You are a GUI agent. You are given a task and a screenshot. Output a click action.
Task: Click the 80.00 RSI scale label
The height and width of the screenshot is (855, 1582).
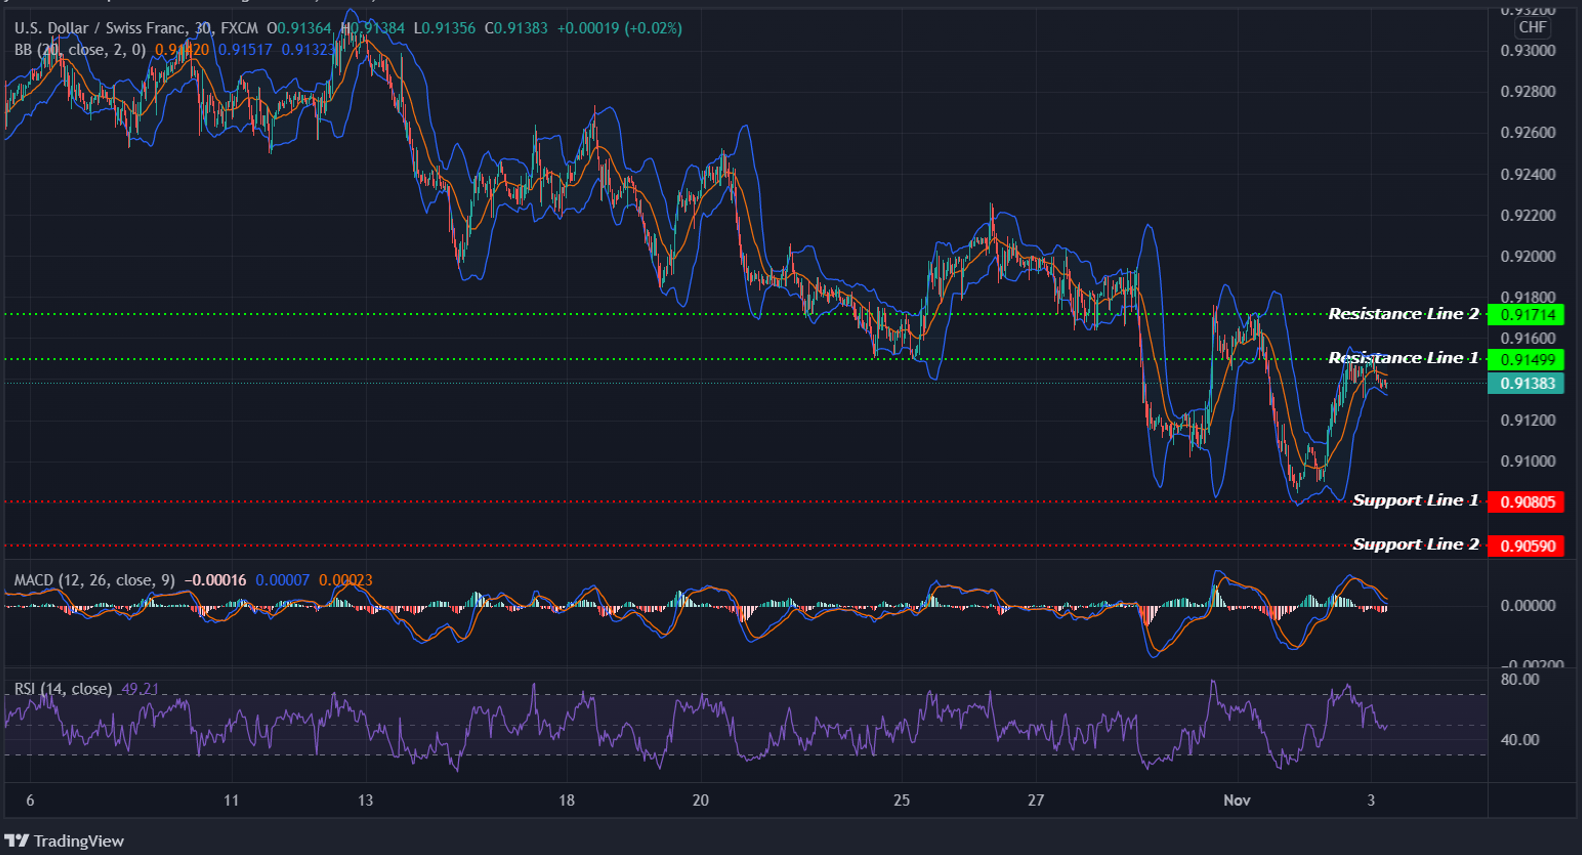1520,679
